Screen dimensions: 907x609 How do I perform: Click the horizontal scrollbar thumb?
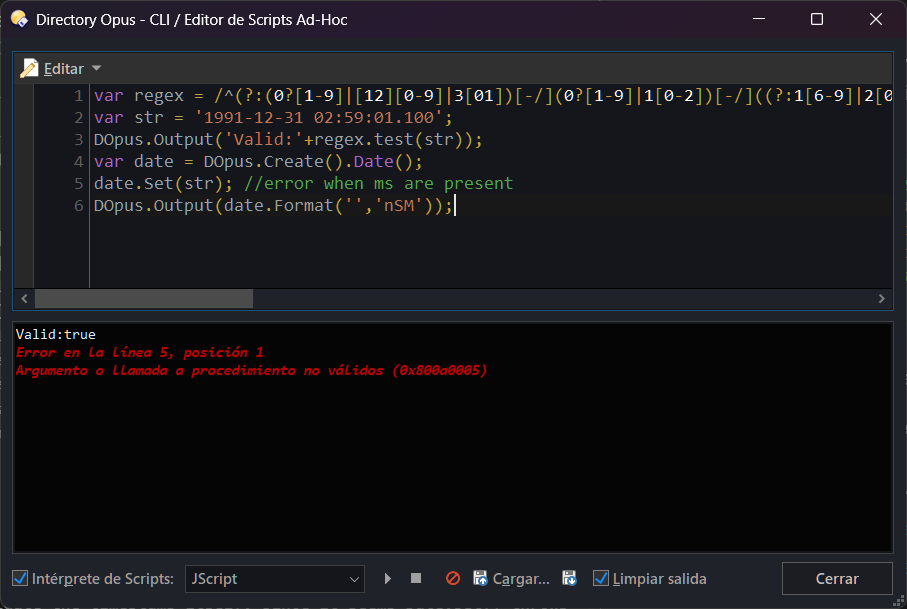coord(144,298)
